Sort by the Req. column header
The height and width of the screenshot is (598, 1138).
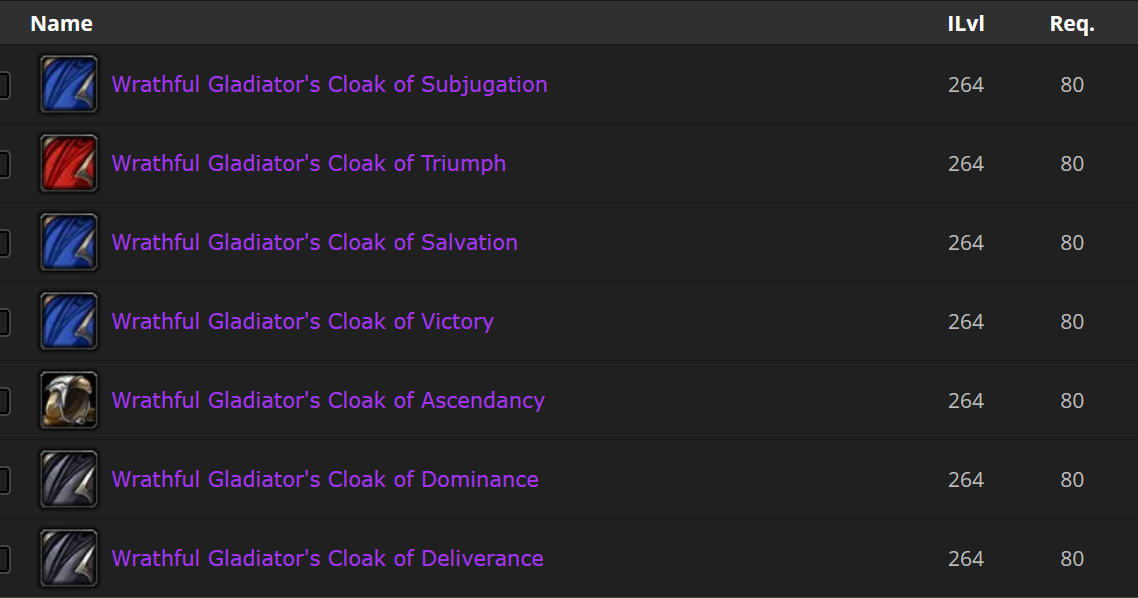[x=1072, y=24]
